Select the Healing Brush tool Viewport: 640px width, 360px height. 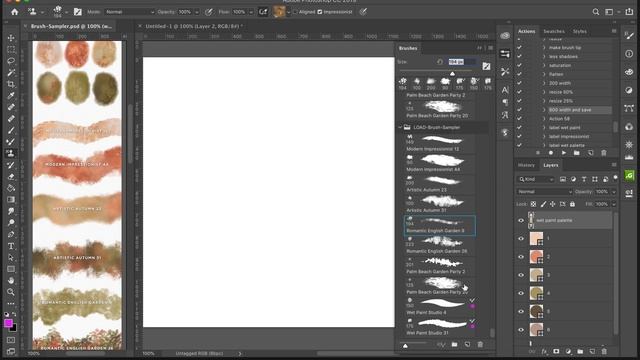coord(11,107)
